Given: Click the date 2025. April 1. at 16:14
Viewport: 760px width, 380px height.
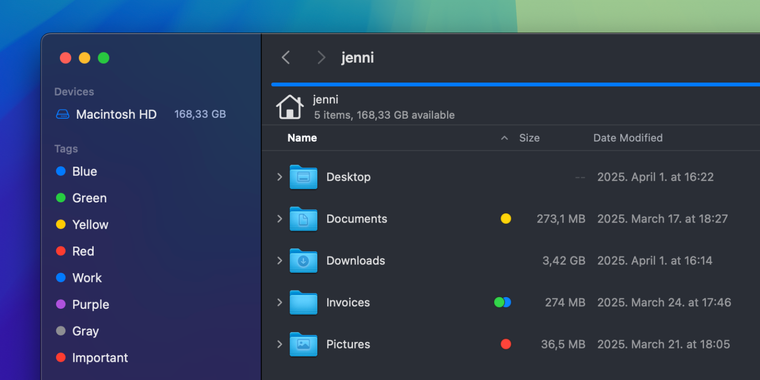Looking at the screenshot, I should (x=655, y=261).
